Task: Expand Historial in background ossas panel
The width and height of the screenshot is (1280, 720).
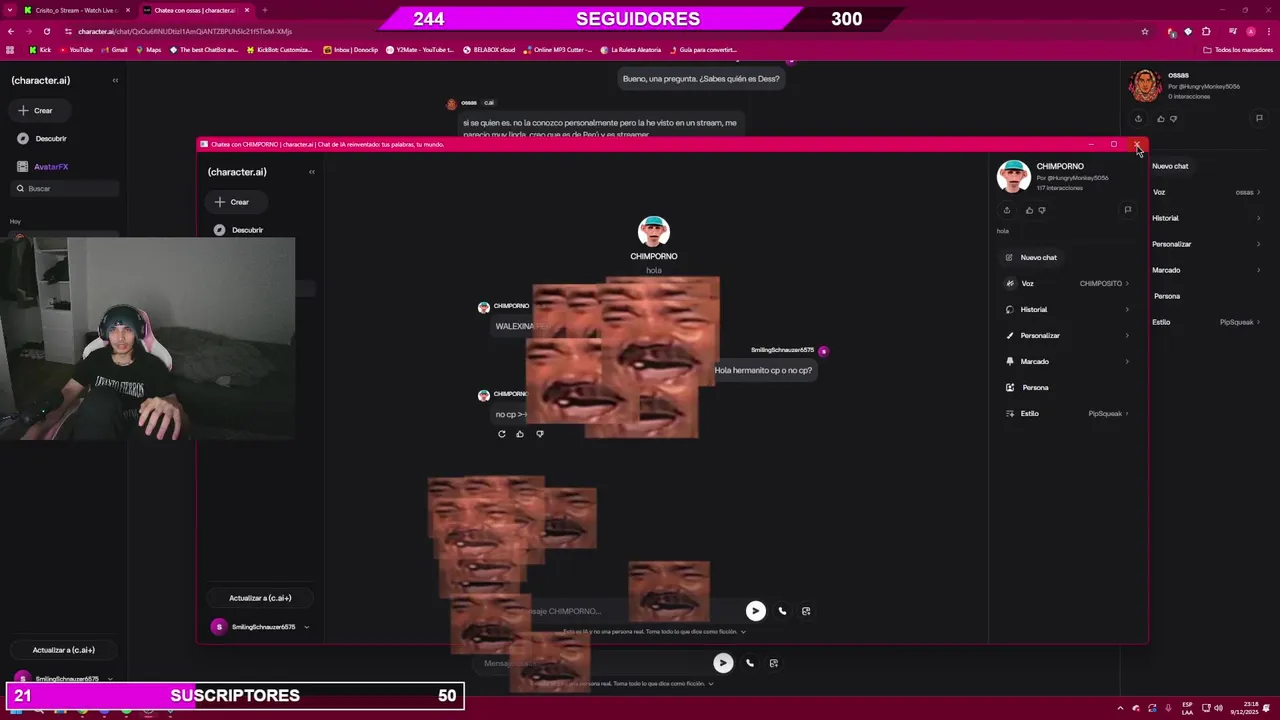Action: pyautogui.click(x=1206, y=218)
